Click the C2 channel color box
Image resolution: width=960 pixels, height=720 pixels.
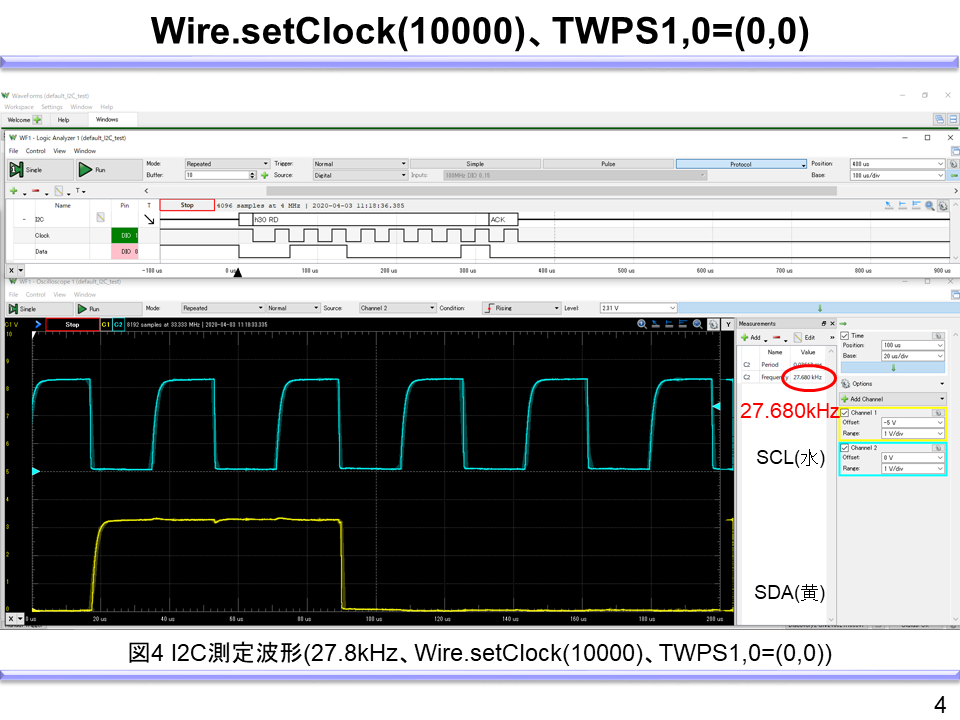coord(118,325)
